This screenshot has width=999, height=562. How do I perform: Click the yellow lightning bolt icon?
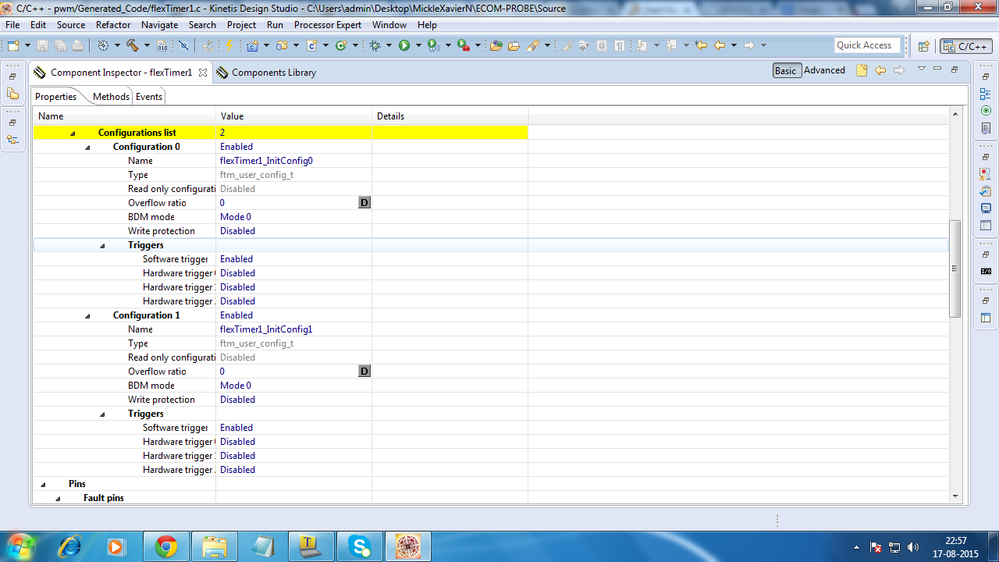pos(229,45)
